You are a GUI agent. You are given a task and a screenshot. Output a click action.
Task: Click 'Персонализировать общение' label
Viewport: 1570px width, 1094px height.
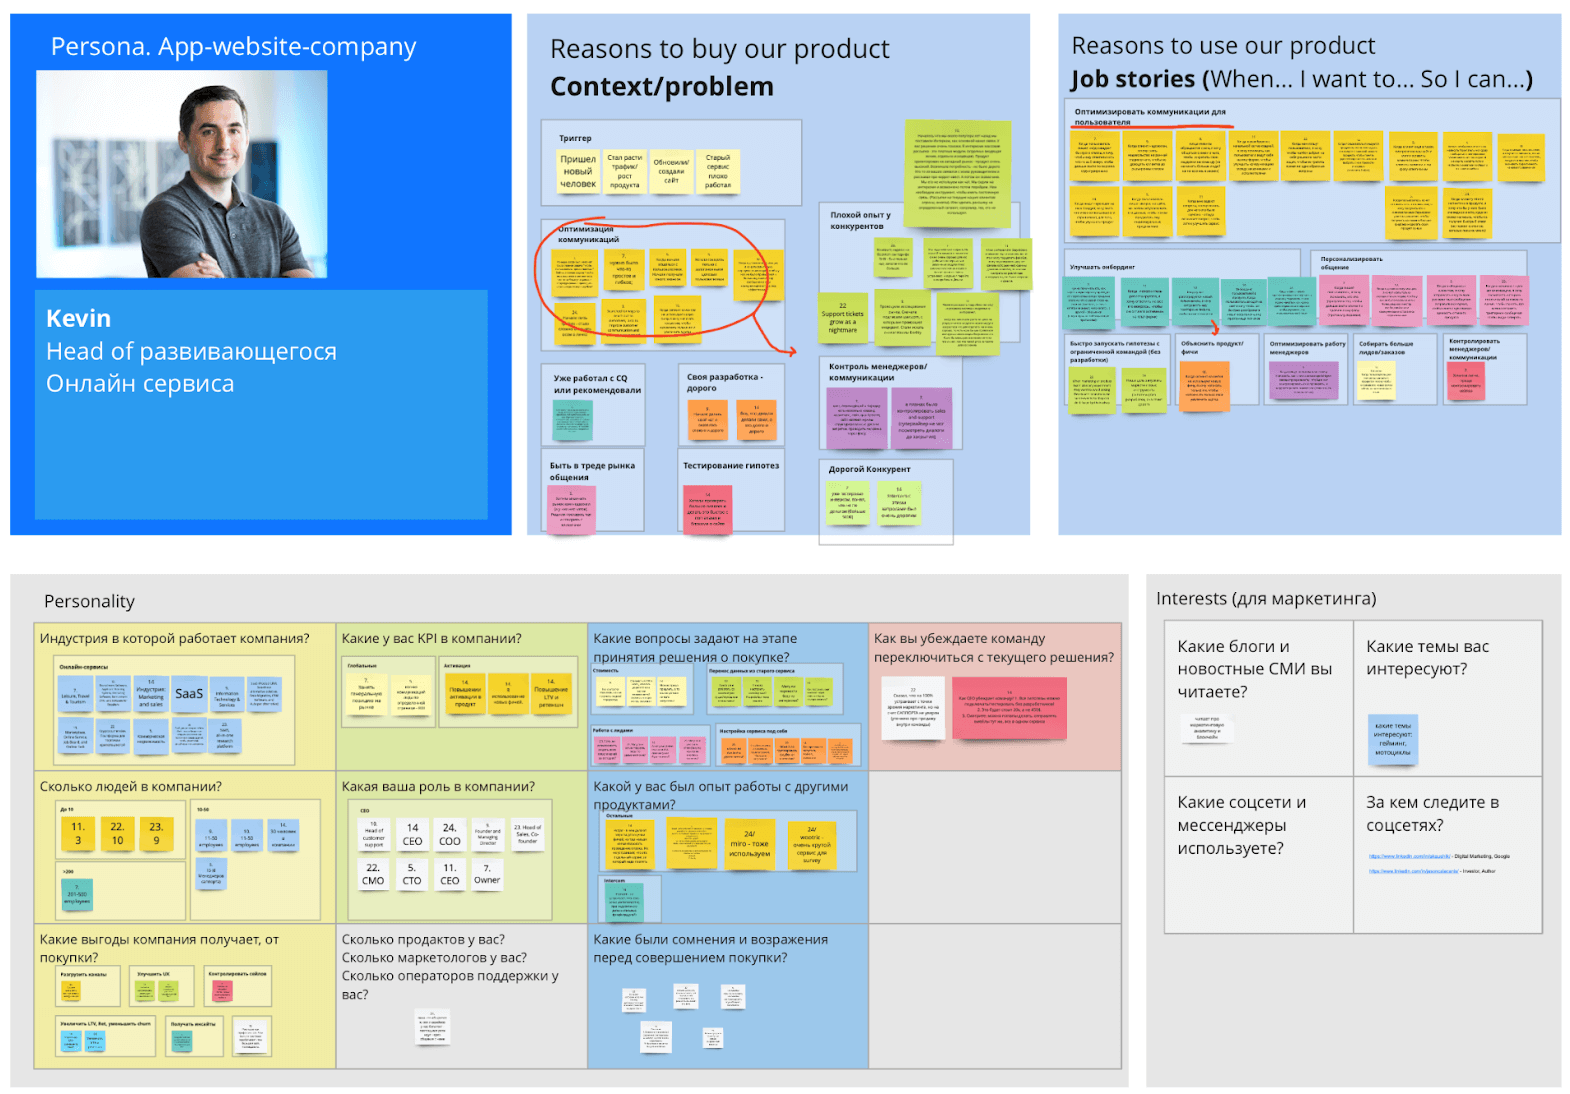tap(1351, 263)
